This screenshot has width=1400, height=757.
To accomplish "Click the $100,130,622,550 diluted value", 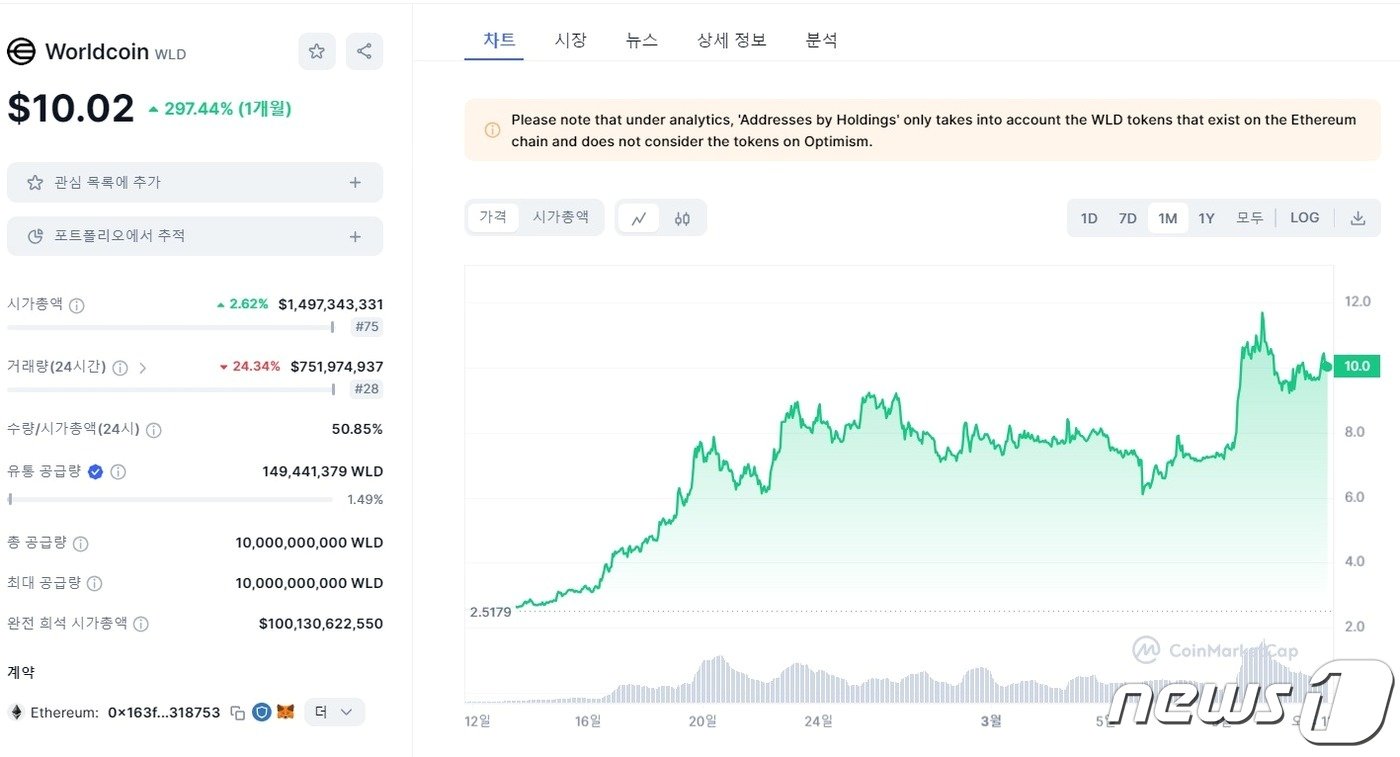I will [x=321, y=624].
